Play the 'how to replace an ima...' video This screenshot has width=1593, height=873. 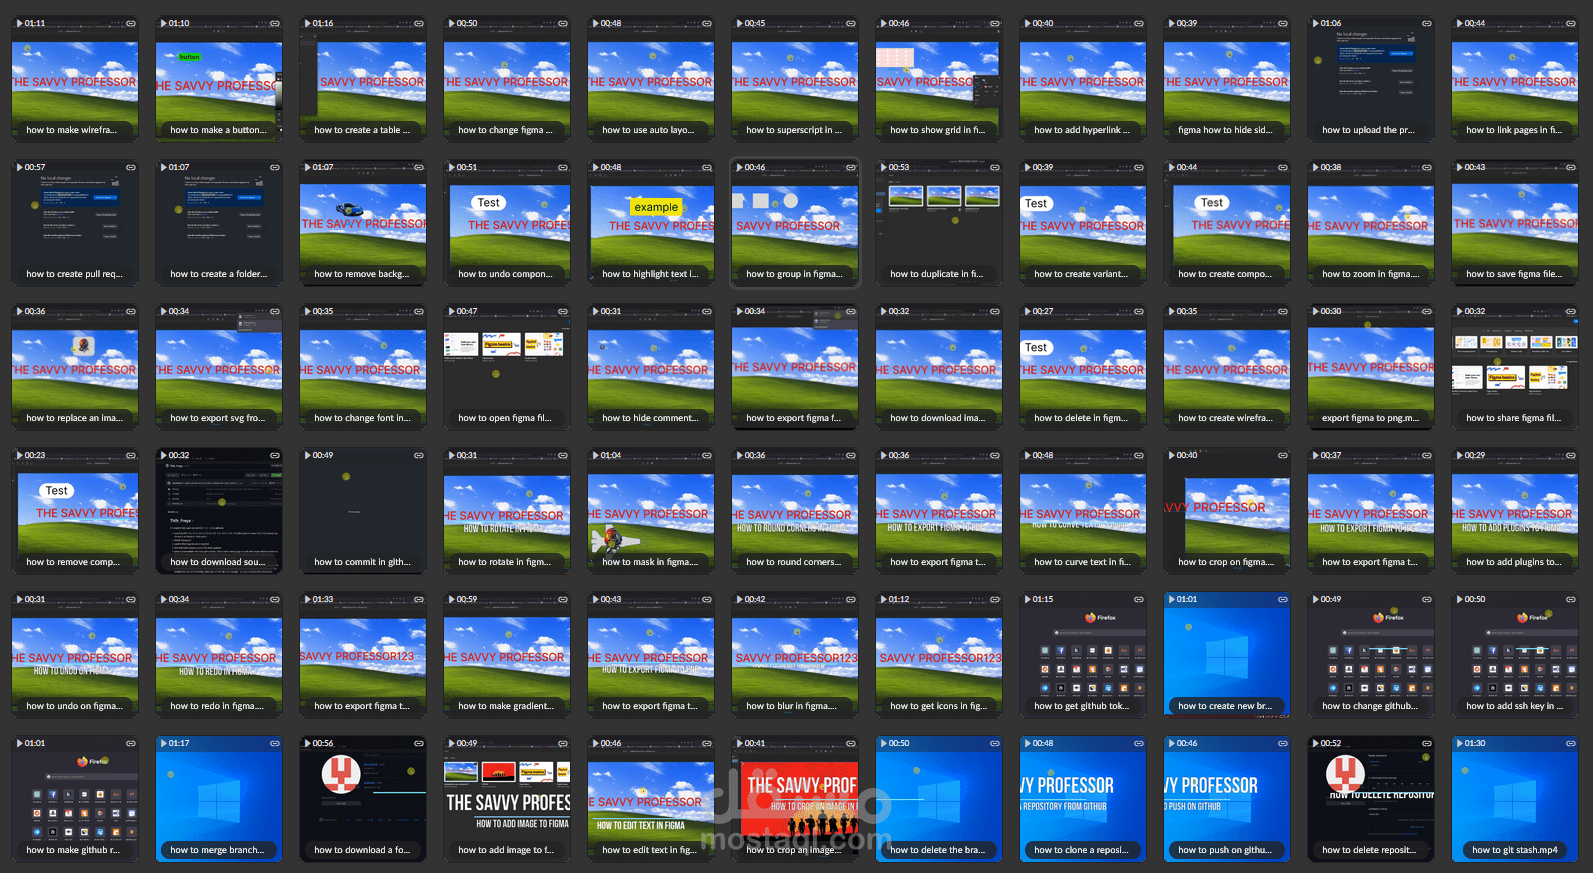coord(20,311)
